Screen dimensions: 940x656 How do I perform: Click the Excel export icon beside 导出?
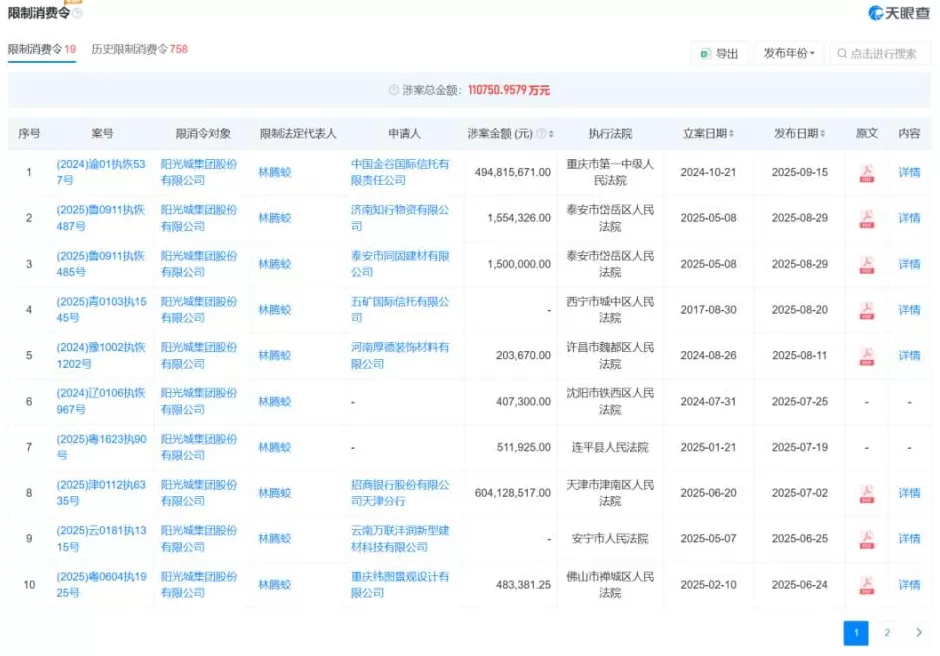pos(707,54)
